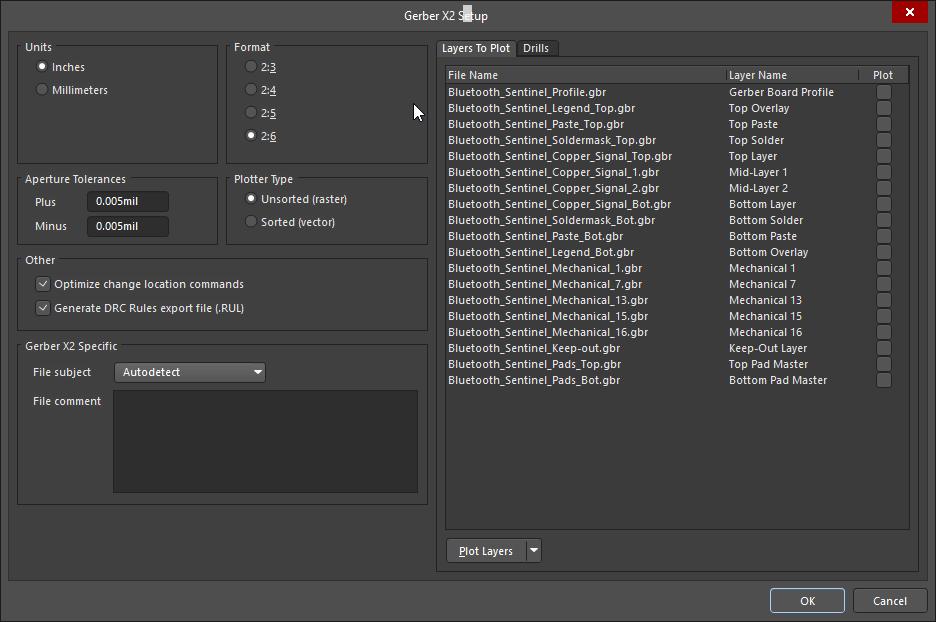Click the Plus aperture tolerance field
The image size is (936, 622).
(128, 201)
